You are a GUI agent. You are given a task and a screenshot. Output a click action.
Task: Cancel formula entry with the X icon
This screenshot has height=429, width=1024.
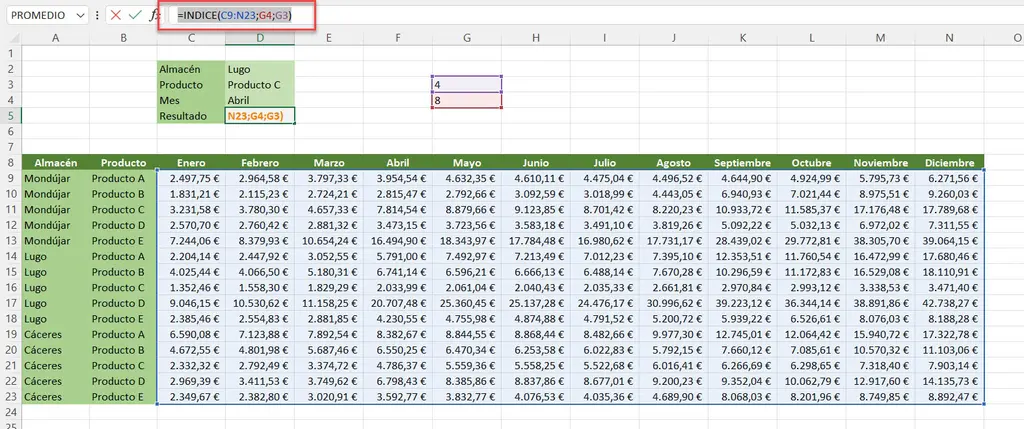(x=116, y=15)
